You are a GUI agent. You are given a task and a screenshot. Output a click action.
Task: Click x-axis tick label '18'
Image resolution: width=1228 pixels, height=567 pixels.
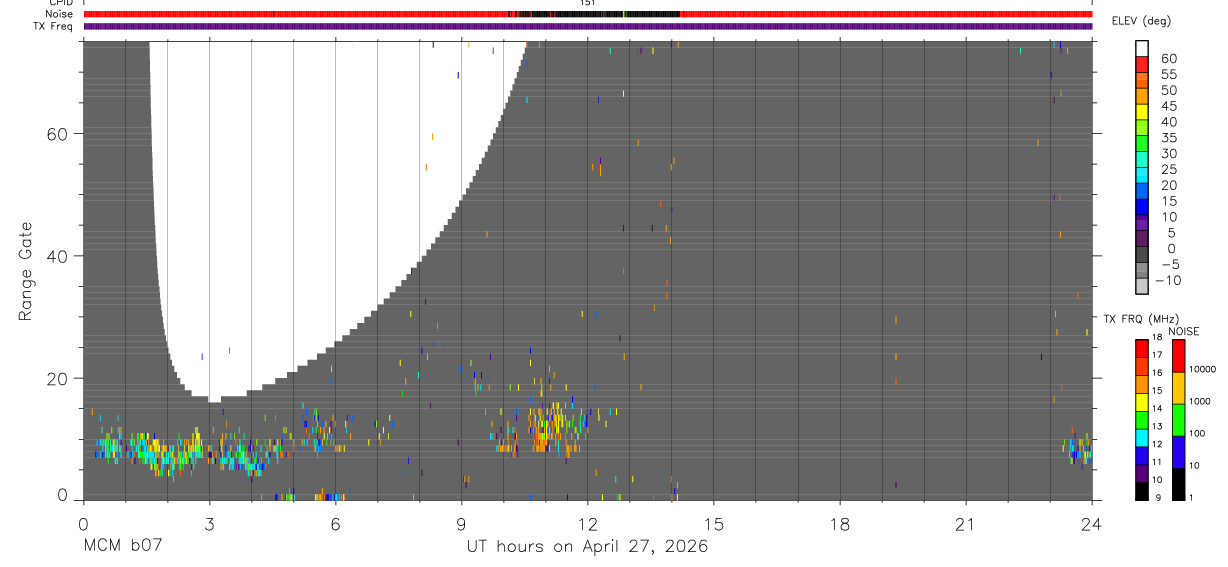click(x=839, y=524)
